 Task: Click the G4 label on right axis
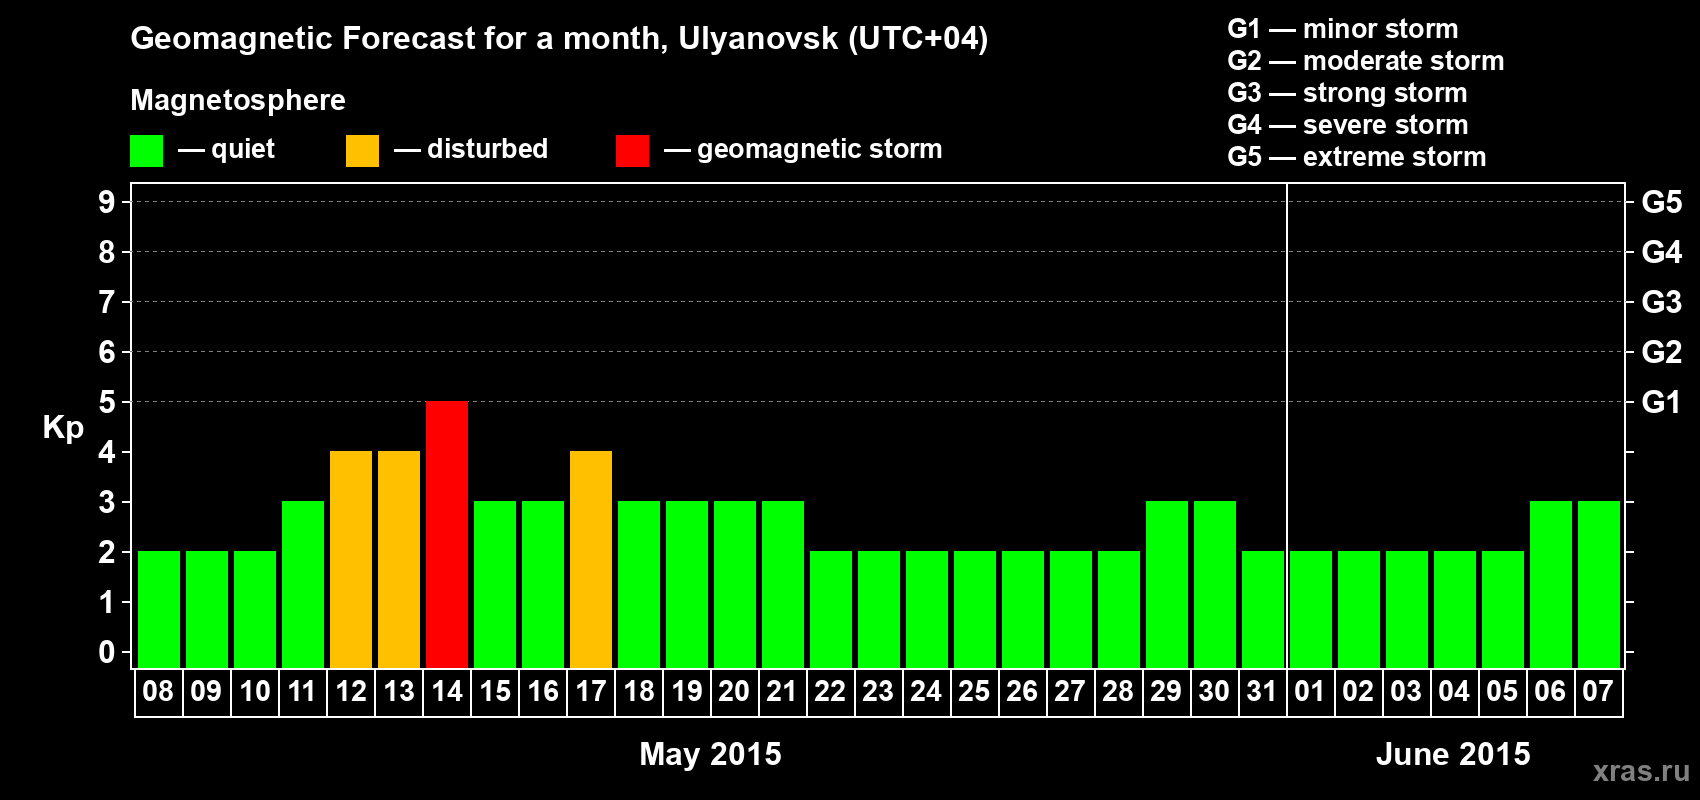pyautogui.click(x=1662, y=252)
